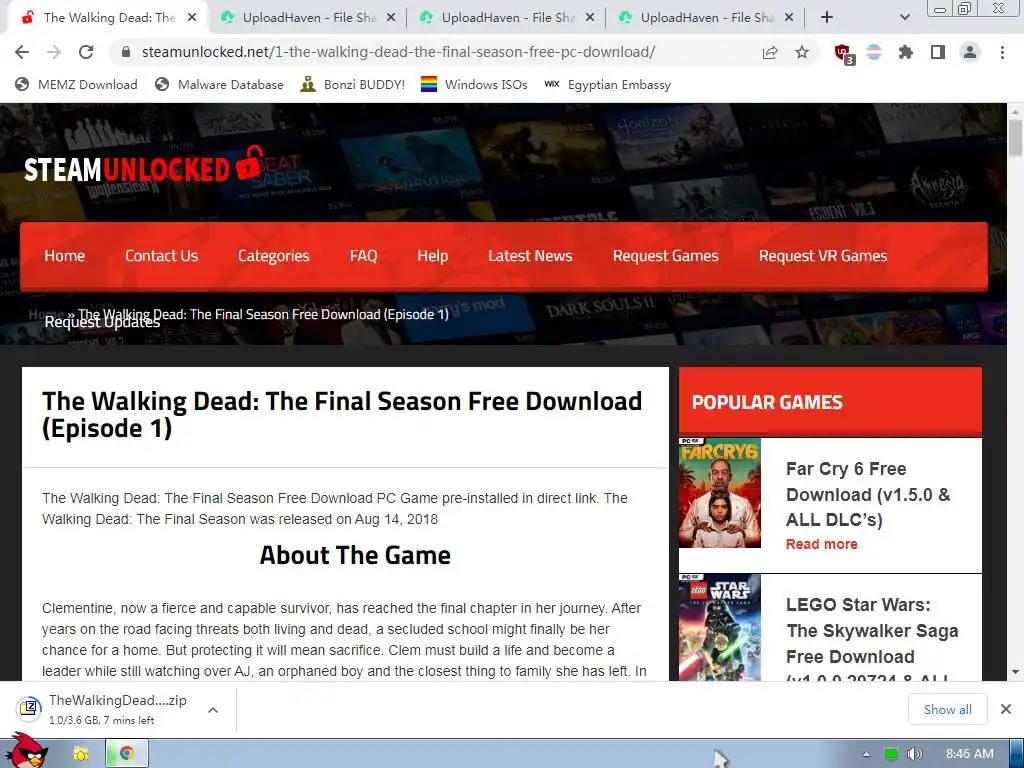Open the Egyptian Embassy bookmark
1024x768 pixels.
coord(608,84)
